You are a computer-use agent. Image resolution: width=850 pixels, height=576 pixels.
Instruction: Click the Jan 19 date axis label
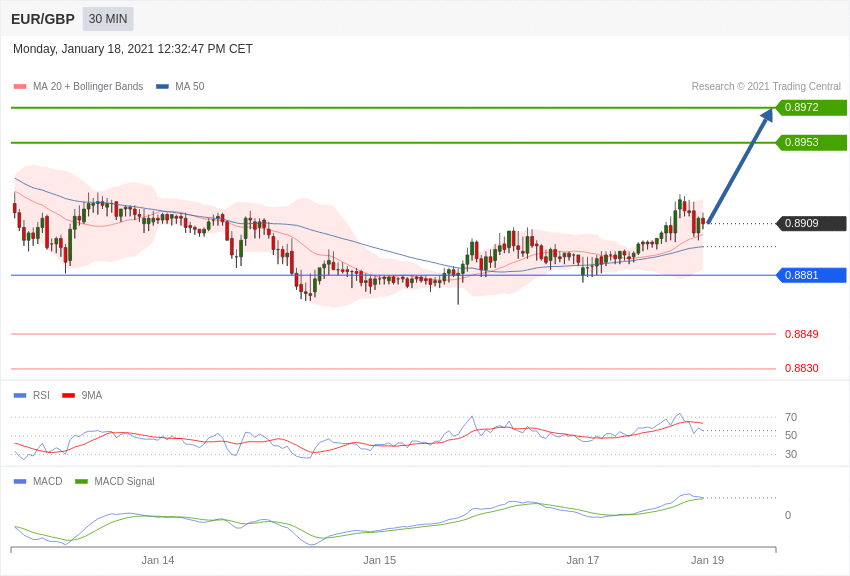(707, 560)
